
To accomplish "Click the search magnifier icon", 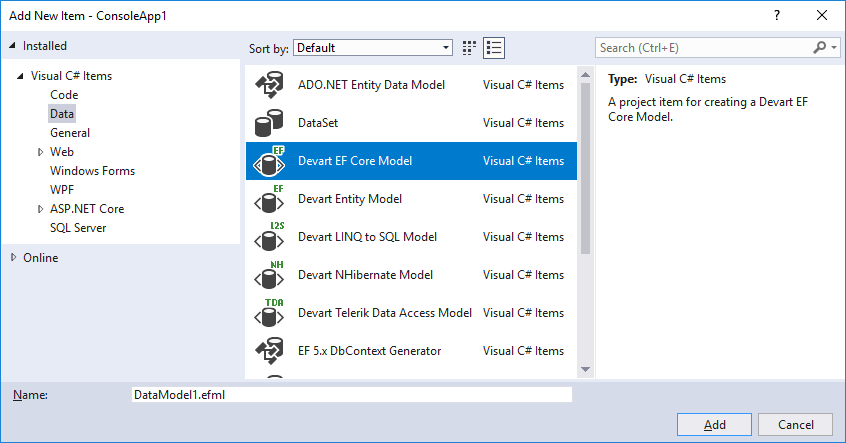I will click(819, 47).
